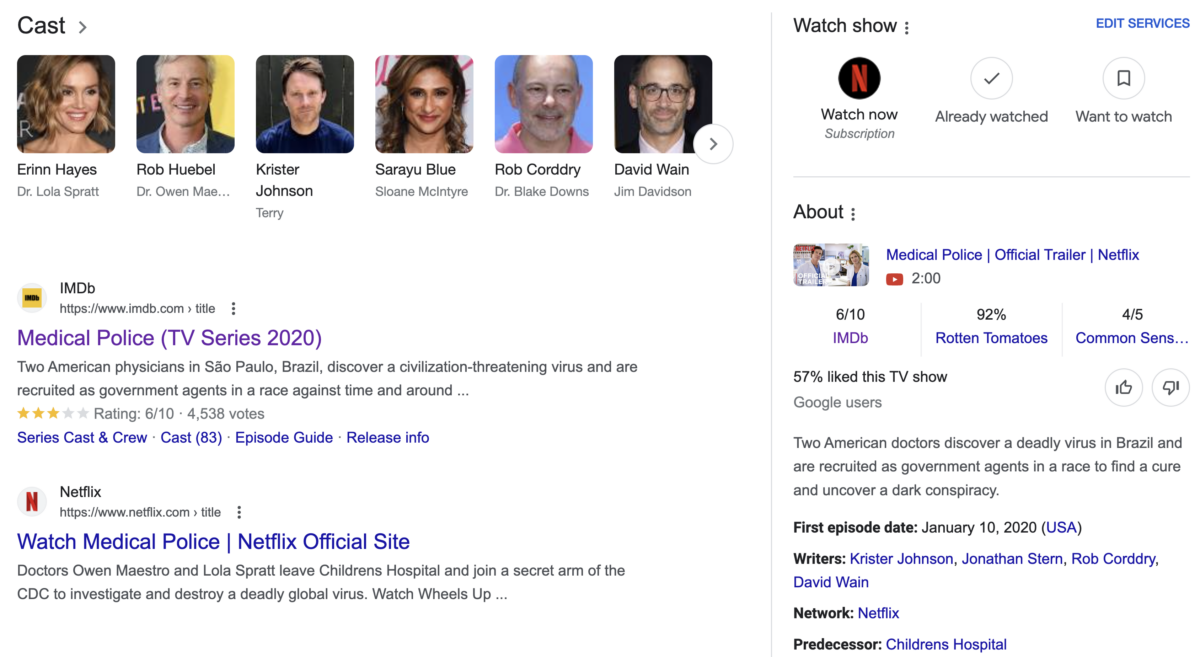Open the Common Sense rating link
This screenshot has width=1200, height=657.
[x=1132, y=338]
